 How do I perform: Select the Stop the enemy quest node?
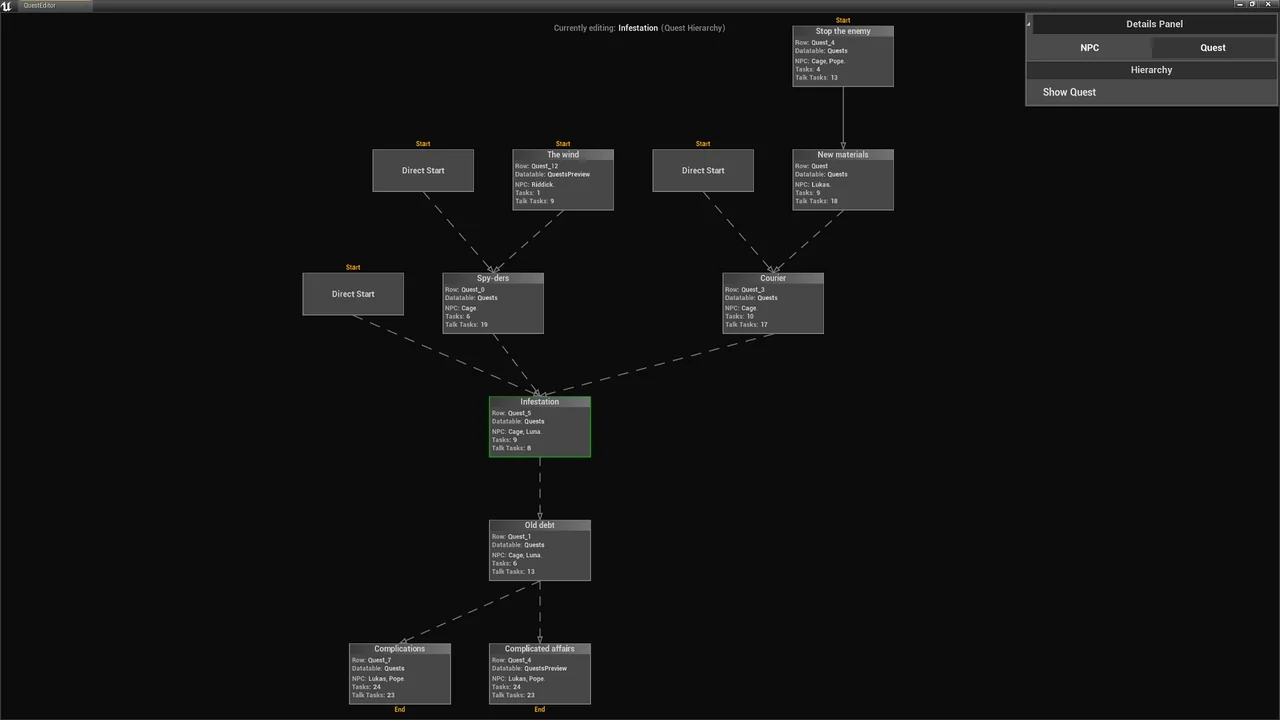tap(842, 56)
